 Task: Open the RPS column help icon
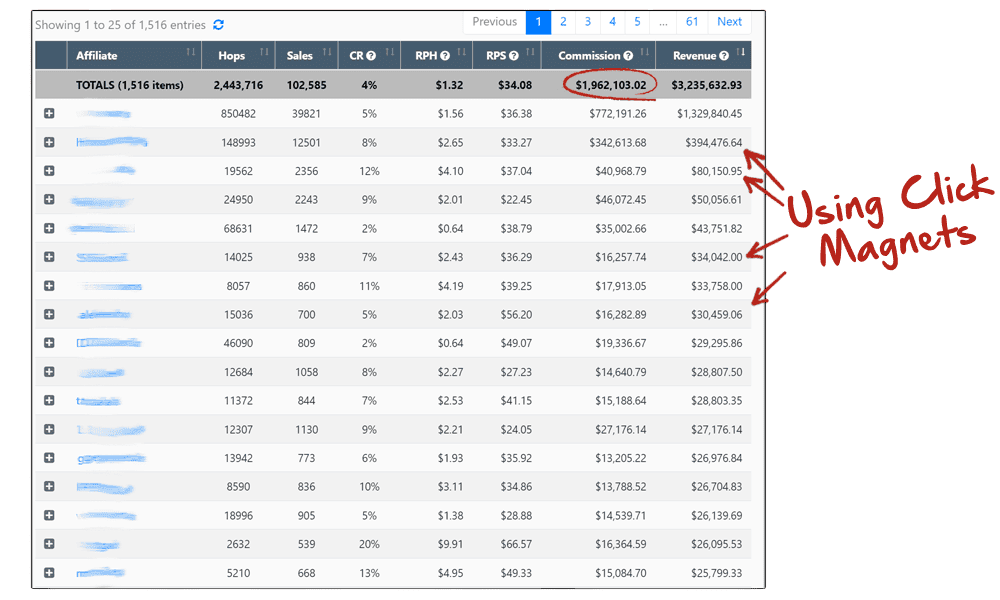513,56
